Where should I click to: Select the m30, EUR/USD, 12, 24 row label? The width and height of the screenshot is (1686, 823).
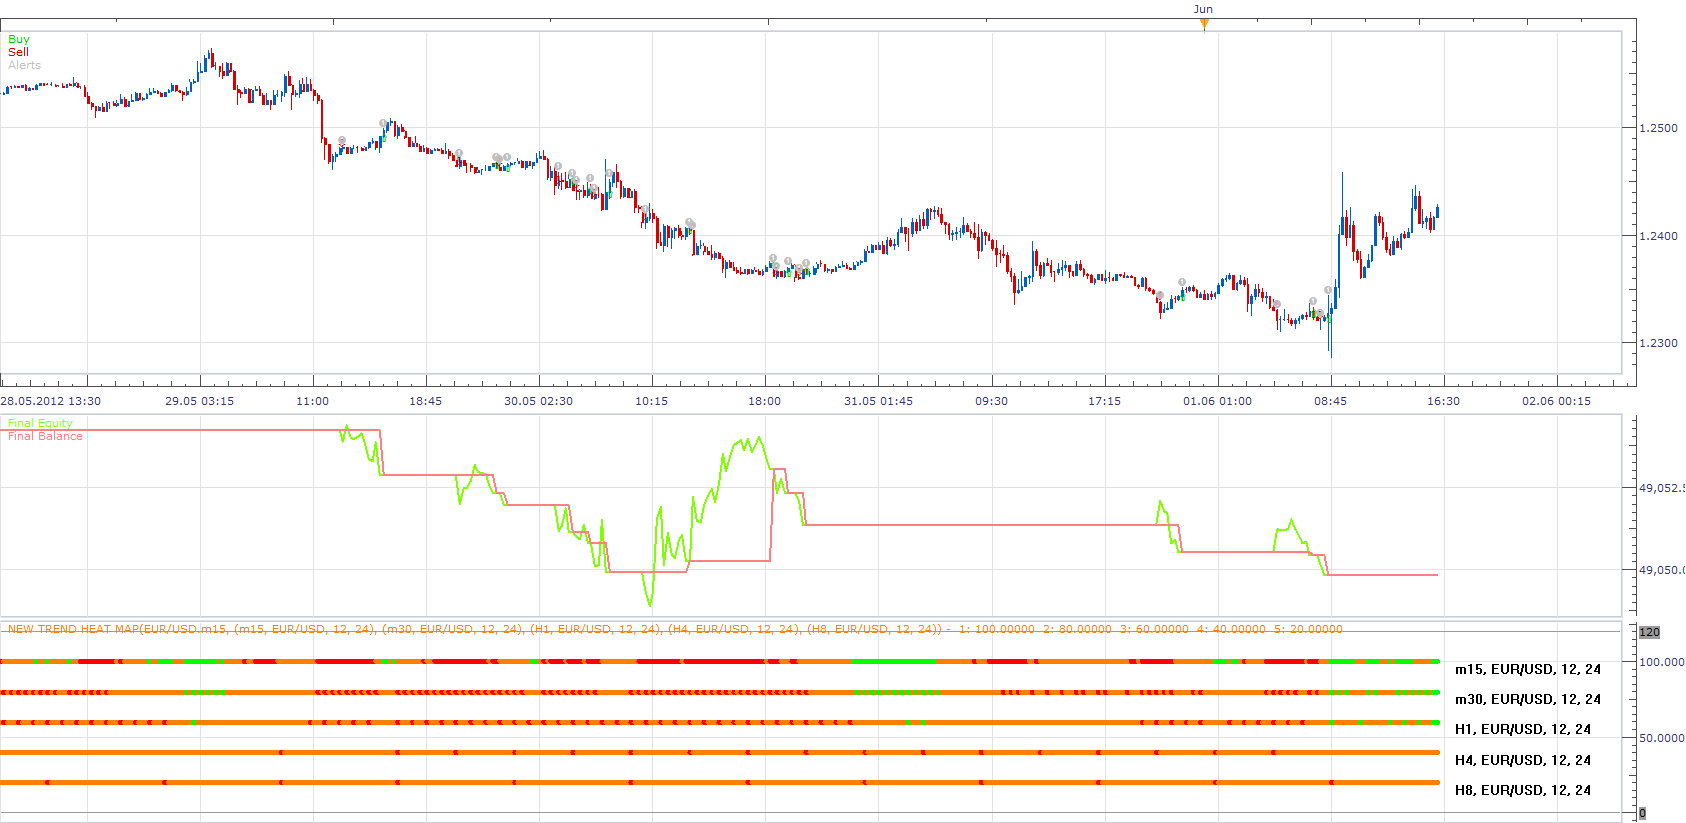[1528, 699]
